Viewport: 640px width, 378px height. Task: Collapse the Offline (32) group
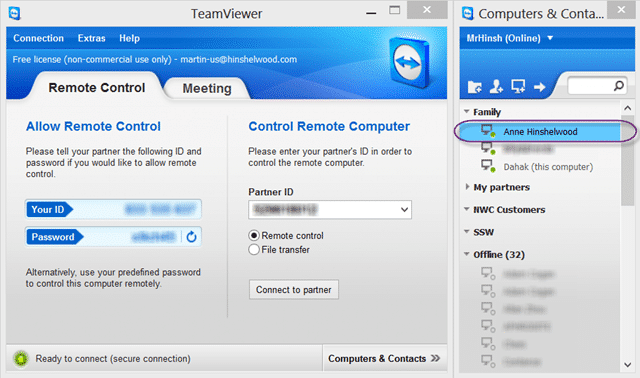pos(467,254)
